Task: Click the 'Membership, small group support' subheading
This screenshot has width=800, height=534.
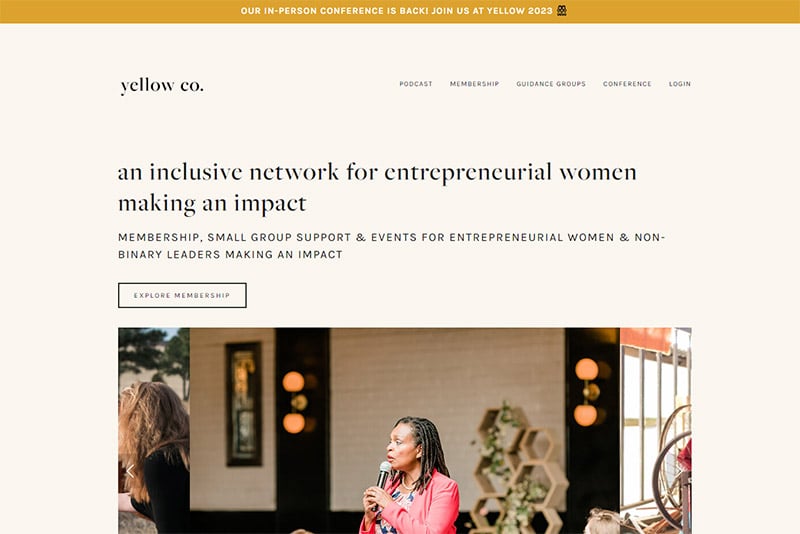Action: coord(391,246)
